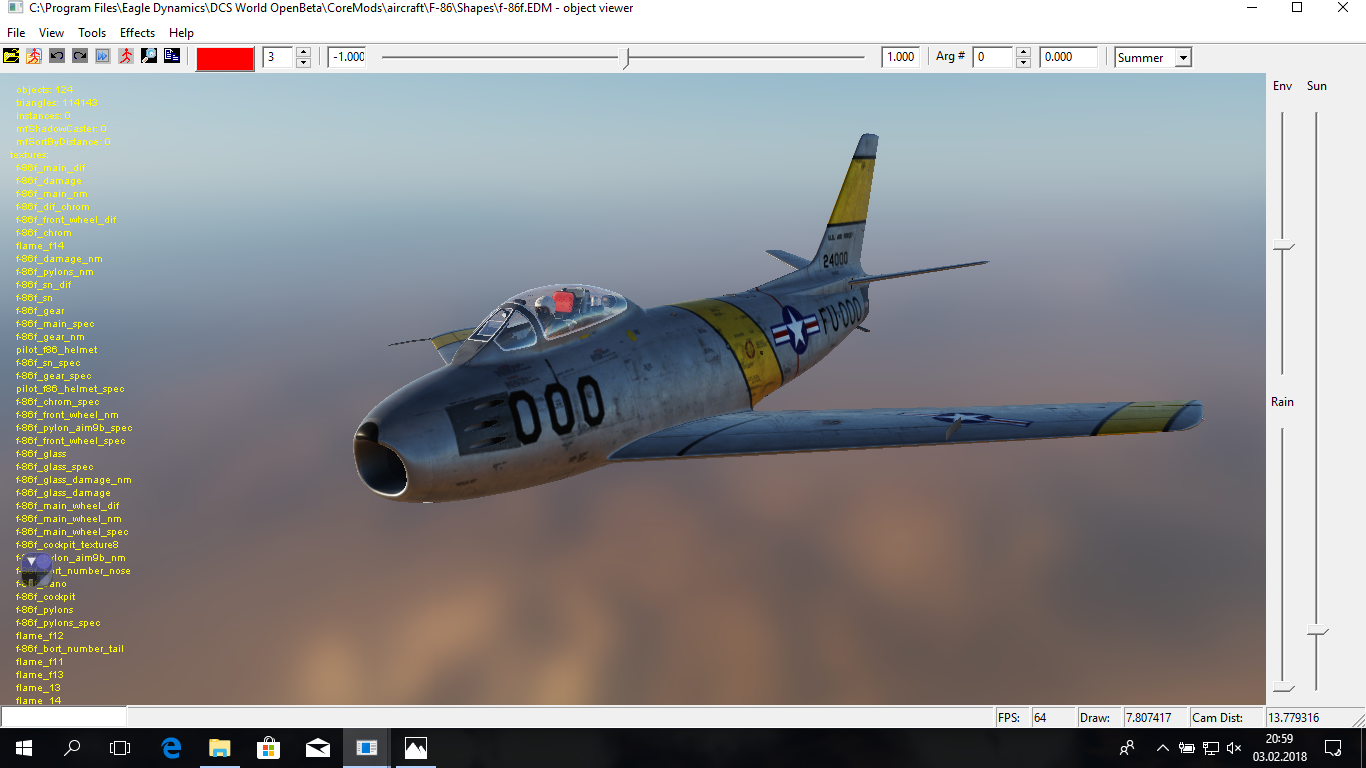
Task: Open the Effects menu
Action: click(137, 33)
